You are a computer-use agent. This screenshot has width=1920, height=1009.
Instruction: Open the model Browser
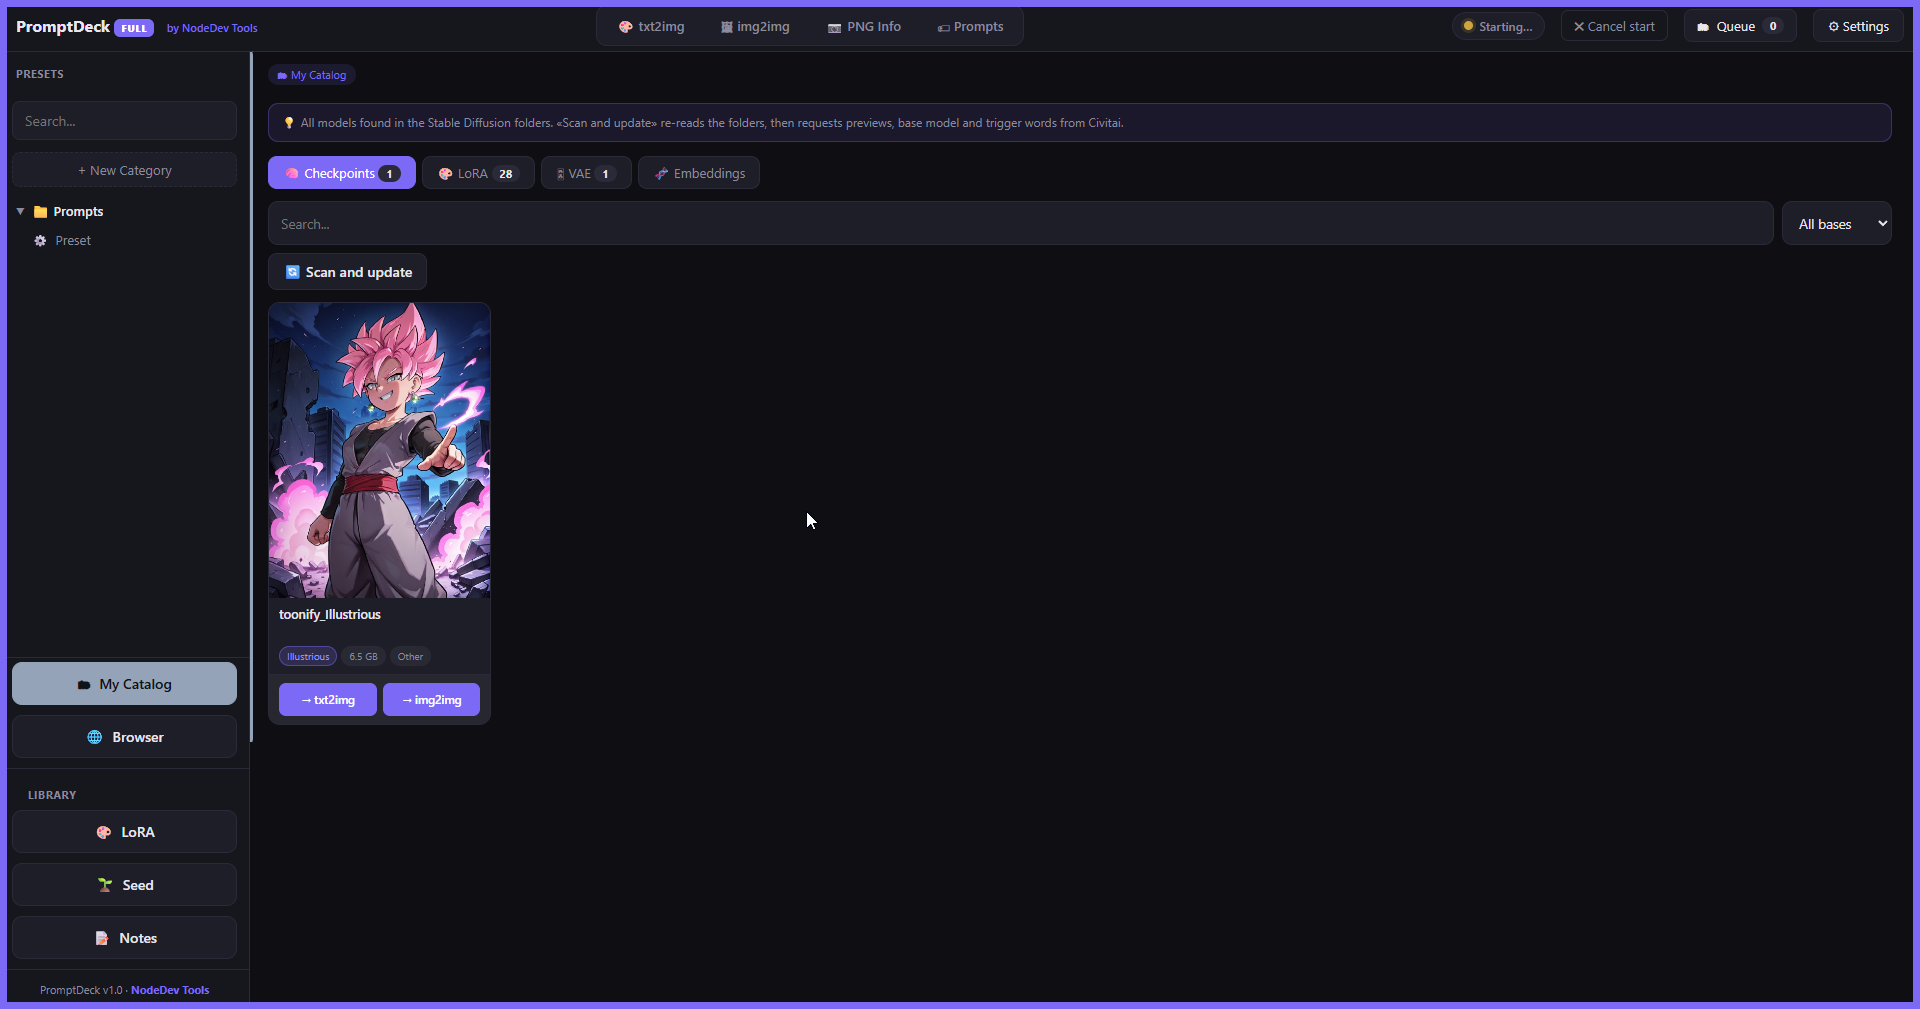(124, 737)
